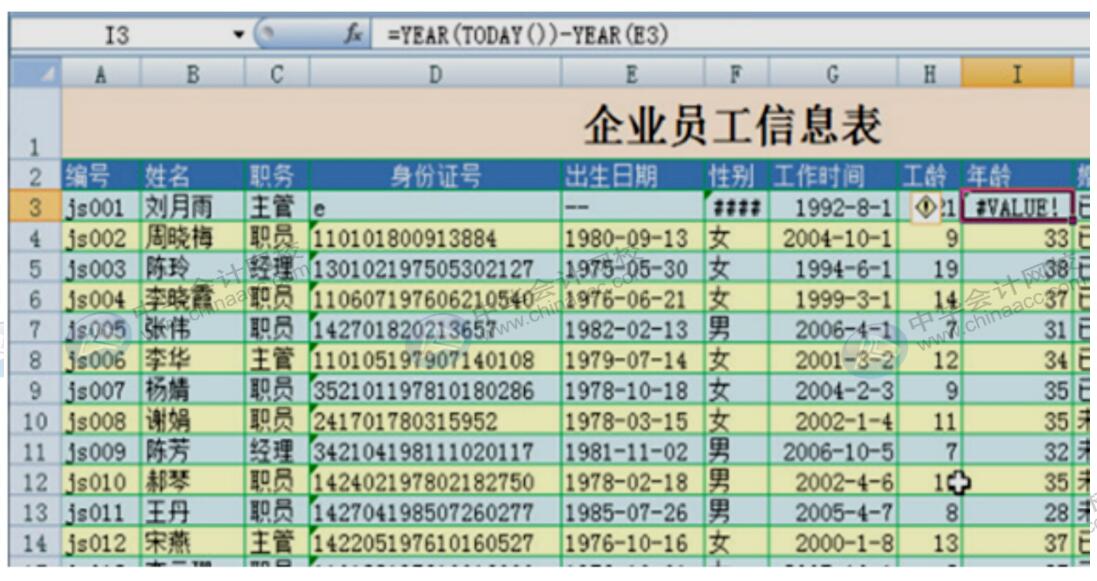Select column E header
The width and height of the screenshot is (1097, 581).
[x=632, y=73]
